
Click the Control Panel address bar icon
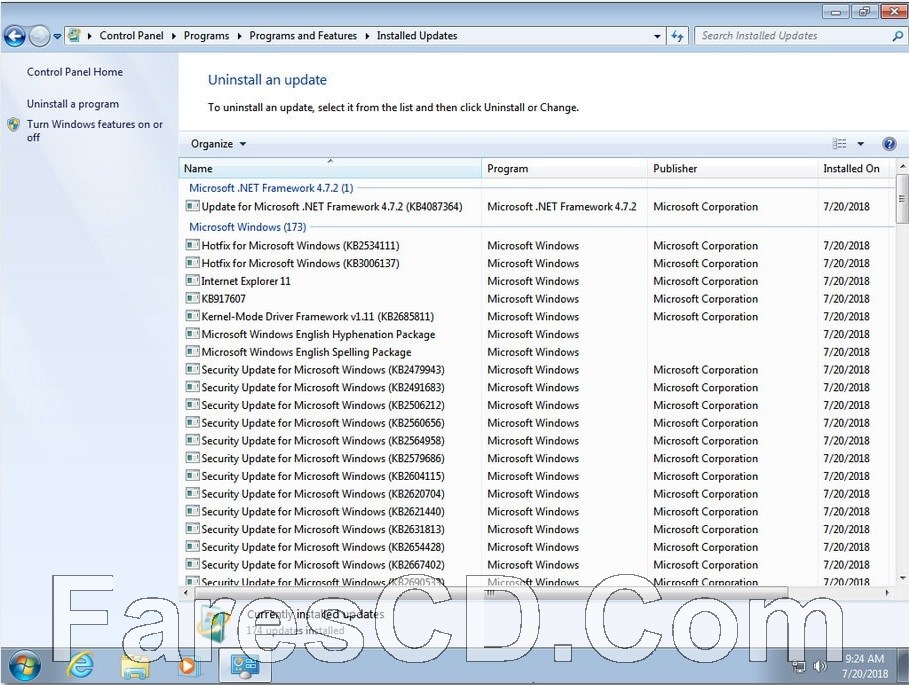74,35
